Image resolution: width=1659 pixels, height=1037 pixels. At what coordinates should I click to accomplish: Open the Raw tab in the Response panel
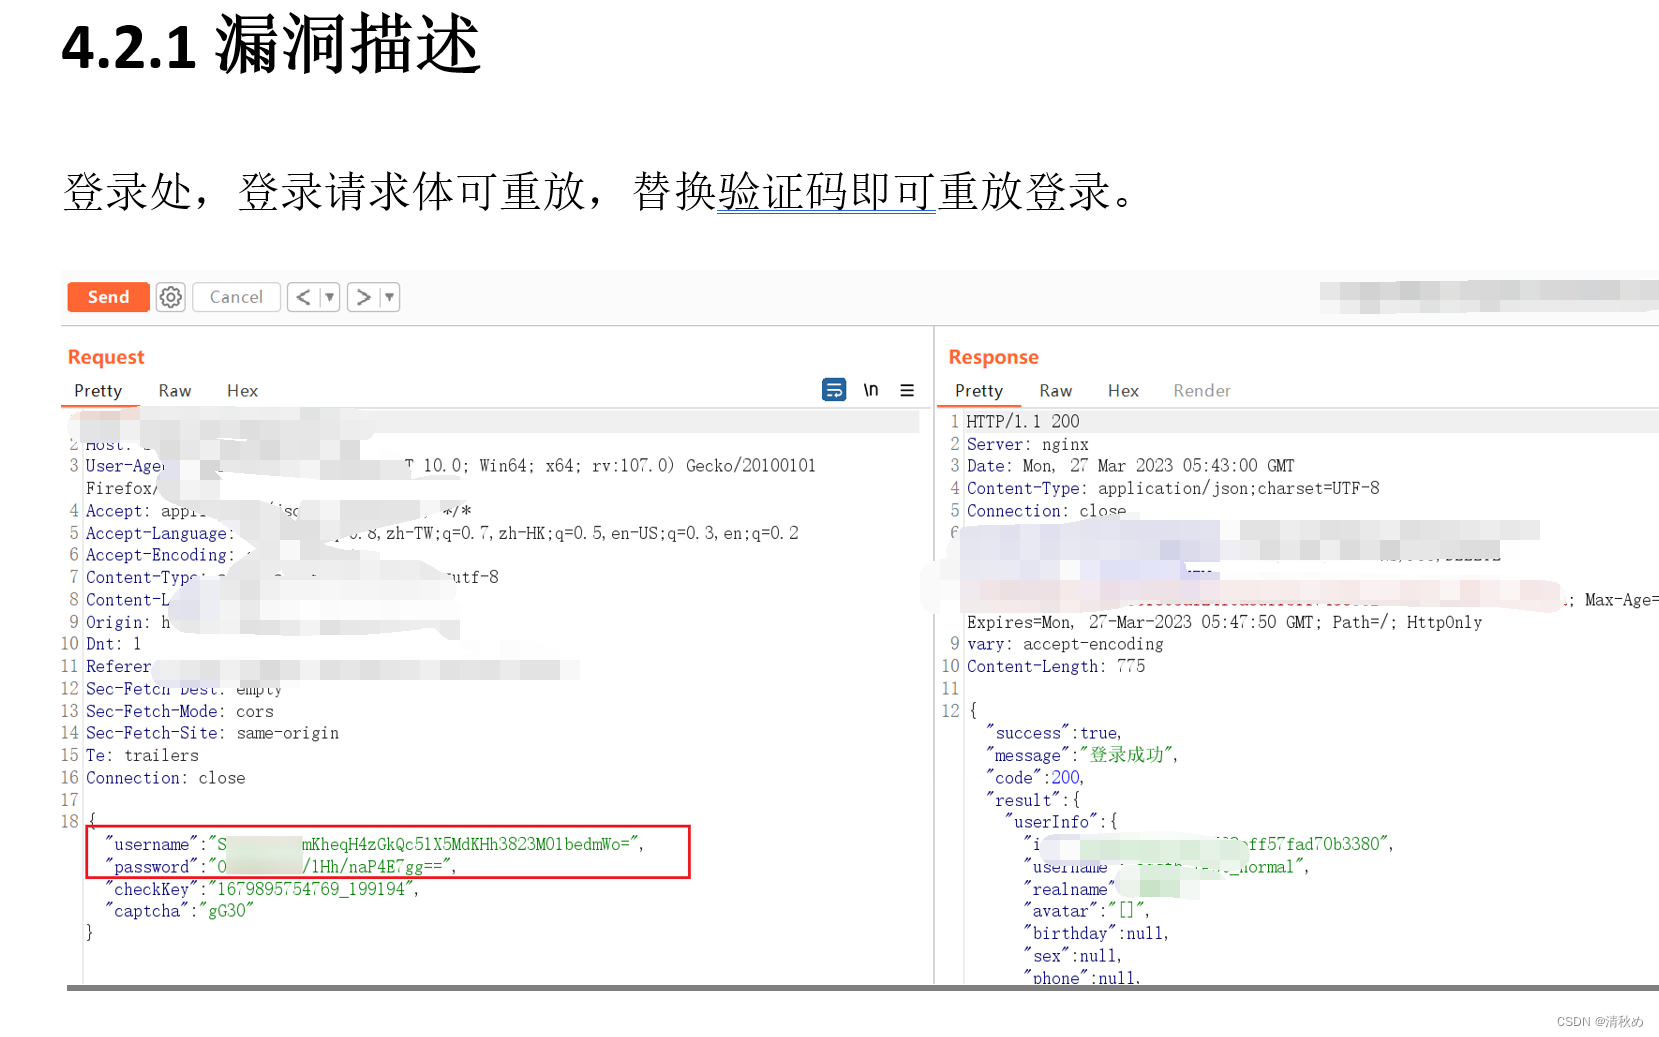point(1056,390)
